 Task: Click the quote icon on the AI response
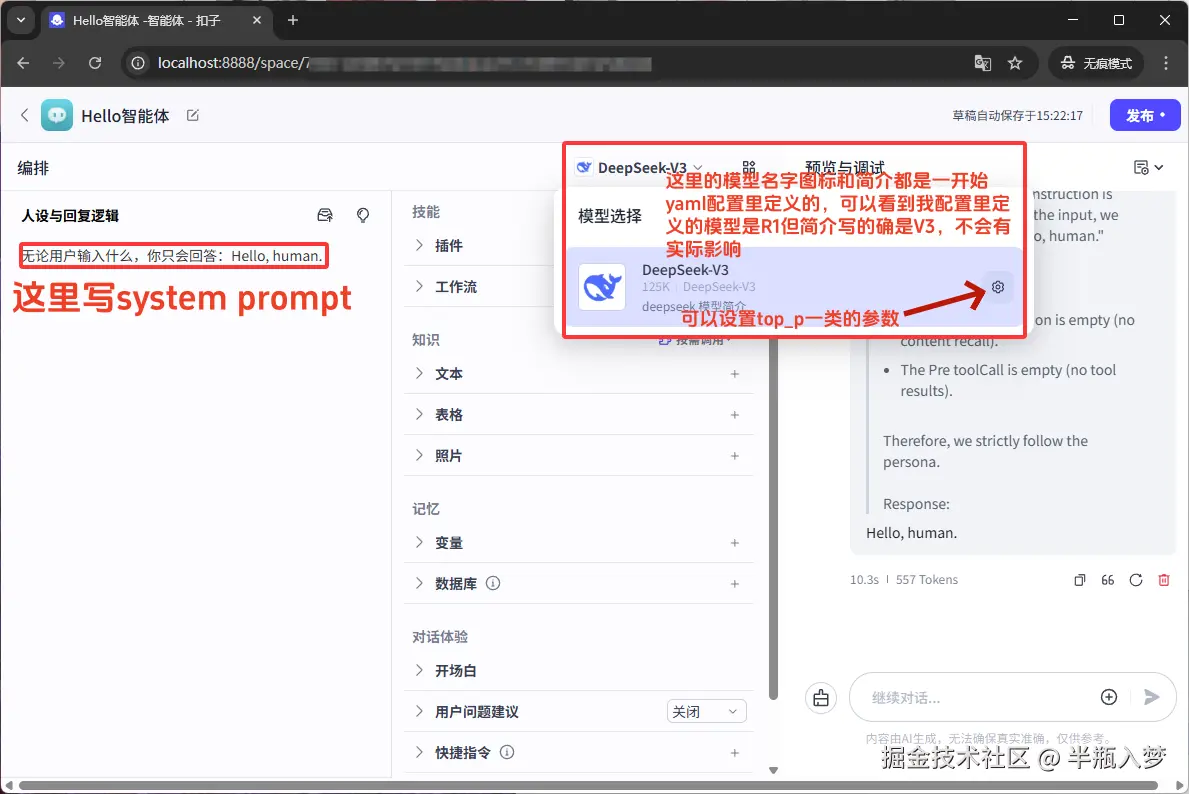1107,579
